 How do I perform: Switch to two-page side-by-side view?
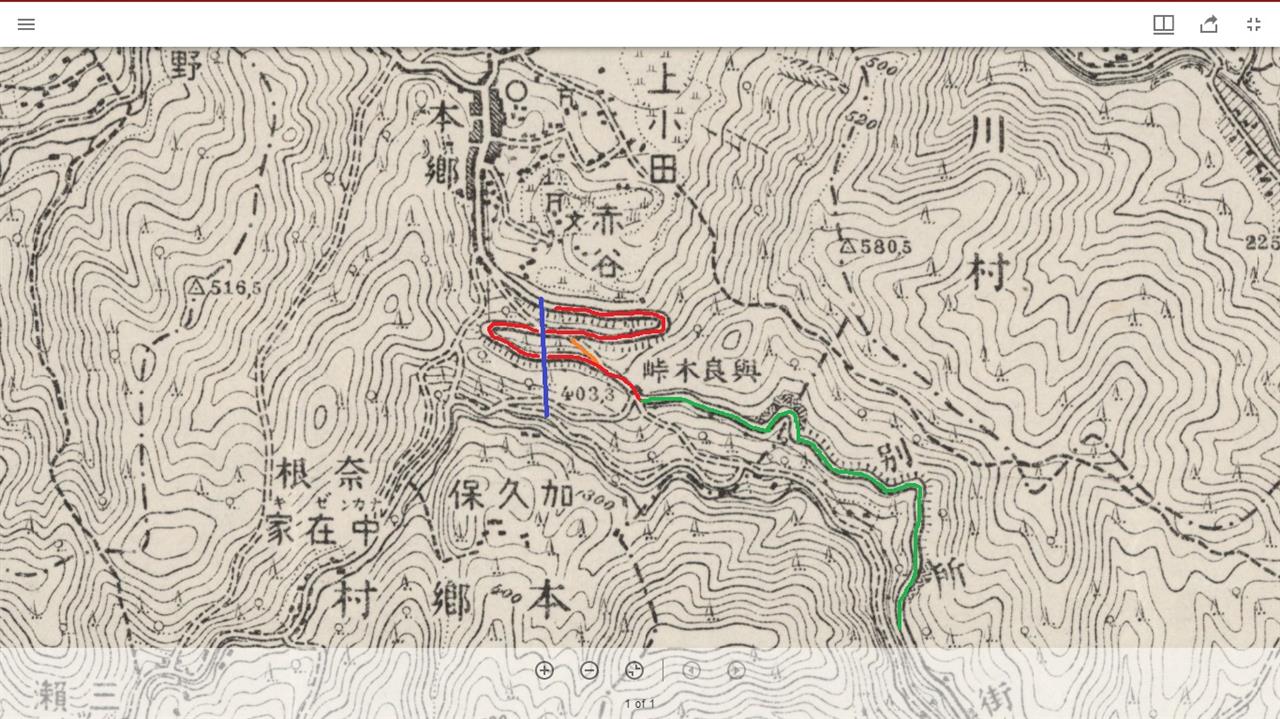[x=1163, y=24]
